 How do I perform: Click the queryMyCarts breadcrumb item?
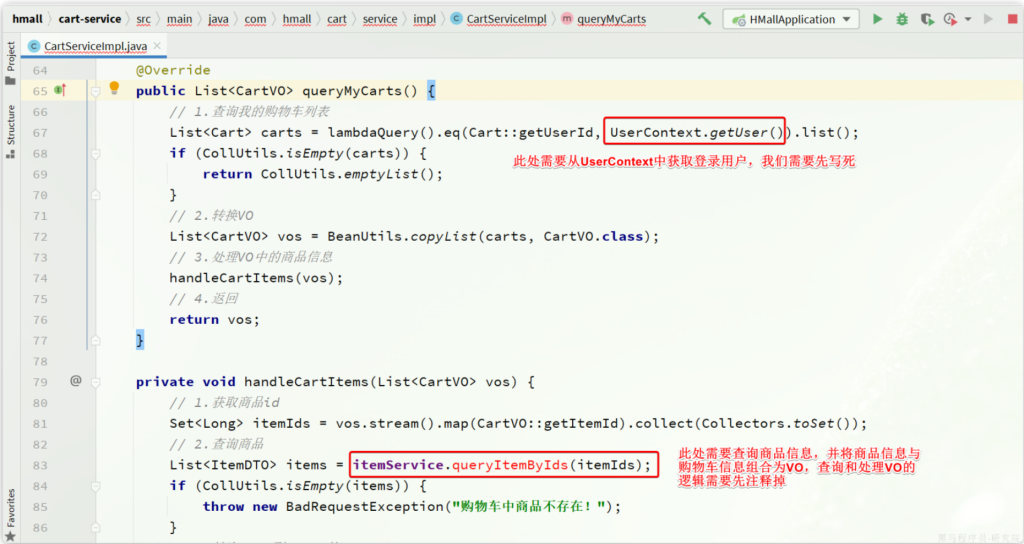coord(611,19)
